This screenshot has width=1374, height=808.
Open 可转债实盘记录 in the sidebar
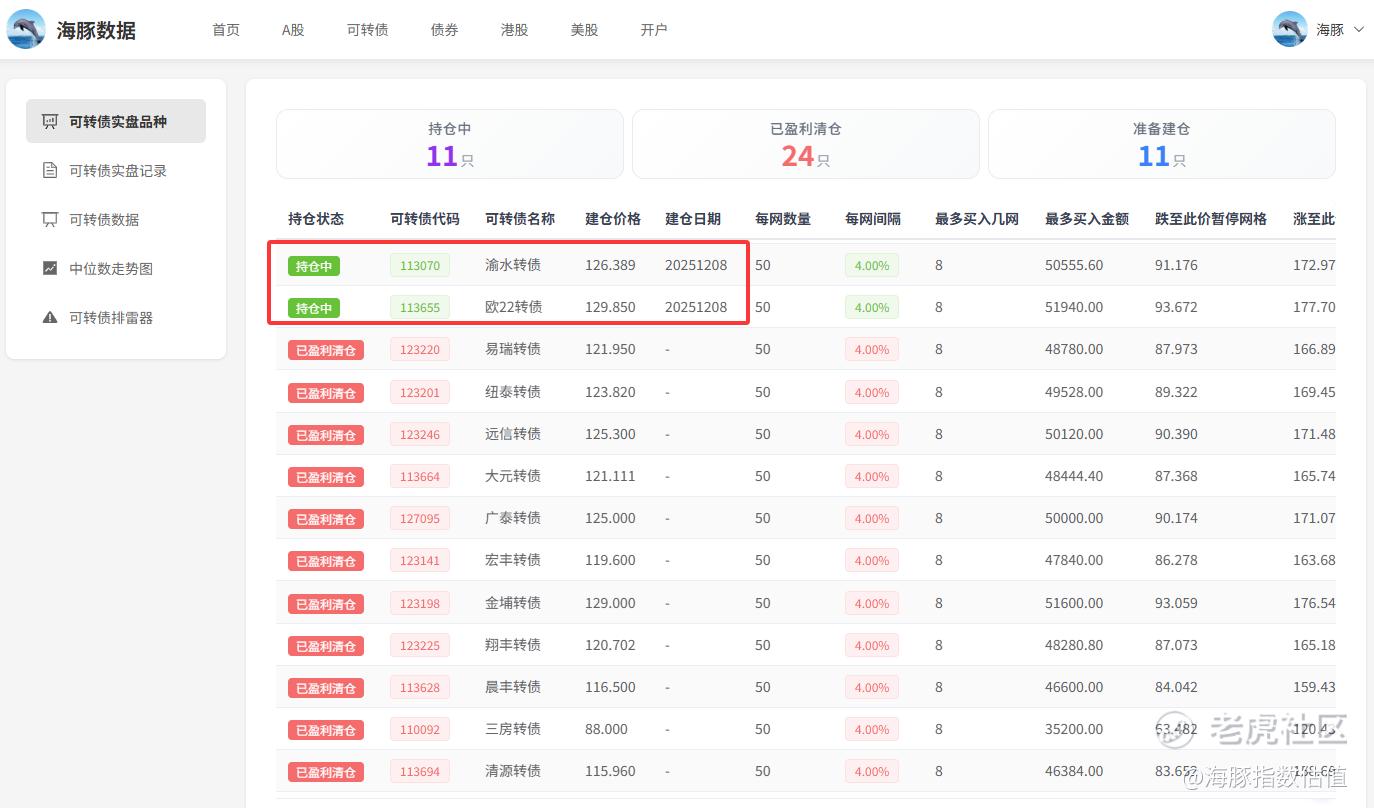point(116,170)
